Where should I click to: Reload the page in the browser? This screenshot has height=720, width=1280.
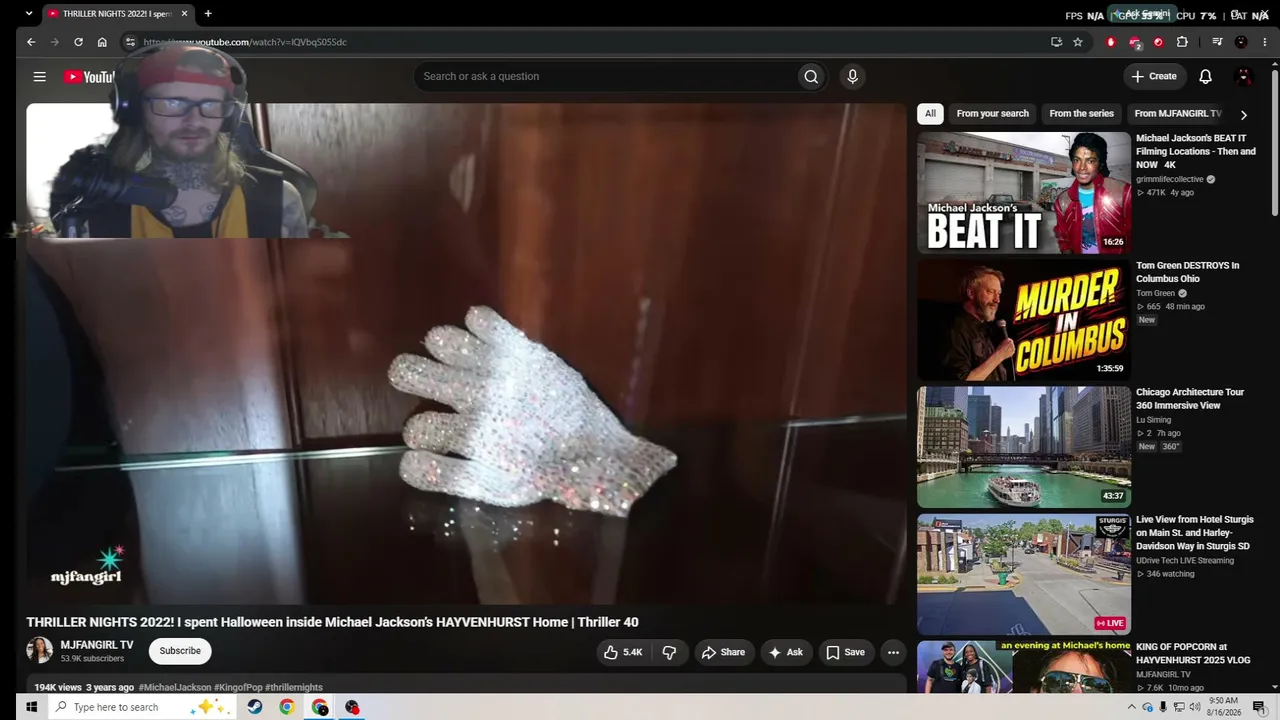click(78, 42)
